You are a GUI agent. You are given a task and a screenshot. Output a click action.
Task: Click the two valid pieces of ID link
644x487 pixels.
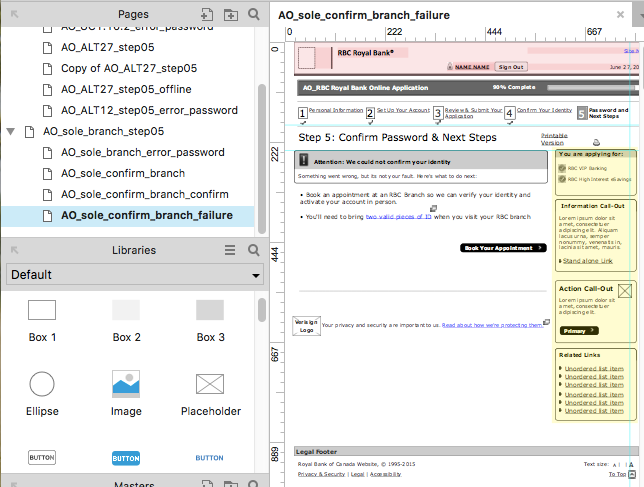pyautogui.click(x=398, y=217)
